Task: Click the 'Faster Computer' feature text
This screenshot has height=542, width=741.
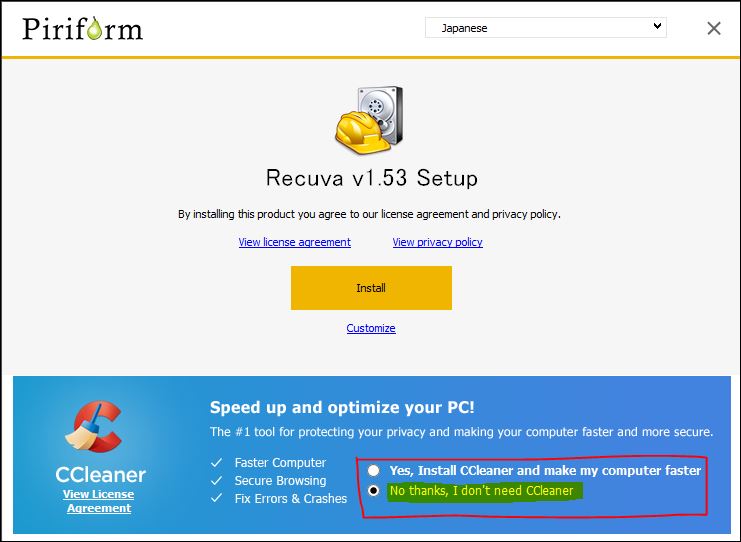Action: click(x=280, y=463)
